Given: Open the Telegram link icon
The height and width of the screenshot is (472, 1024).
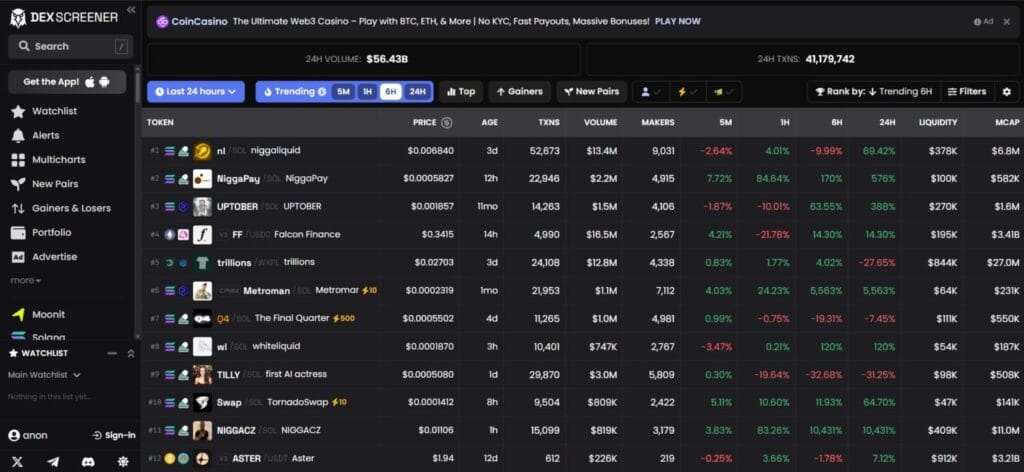Looking at the screenshot, I should tap(53, 461).
